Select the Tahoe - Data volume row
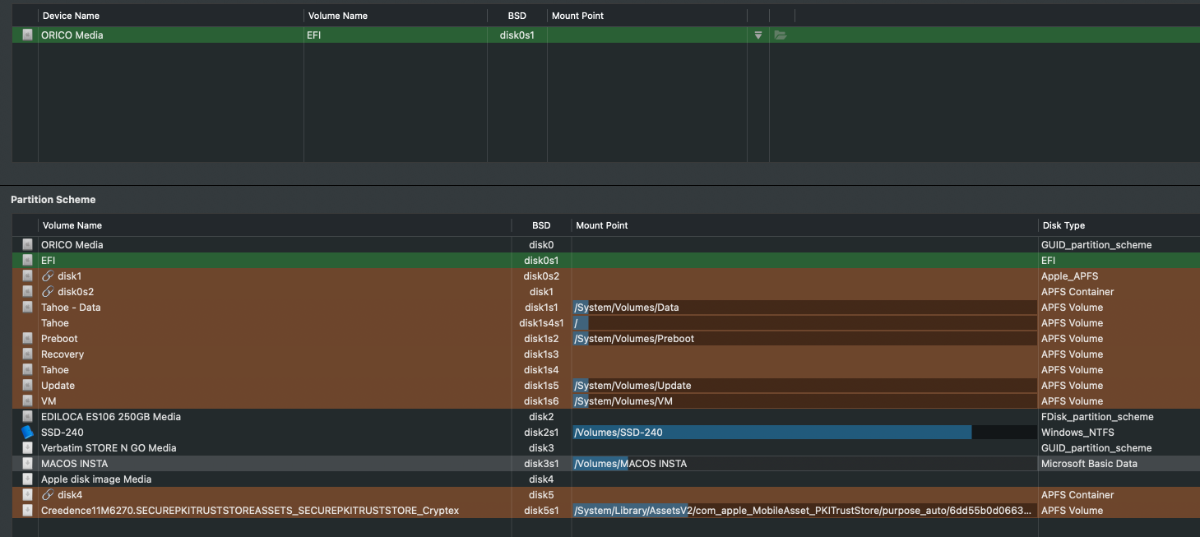This screenshot has height=537, width=1200. [70, 308]
